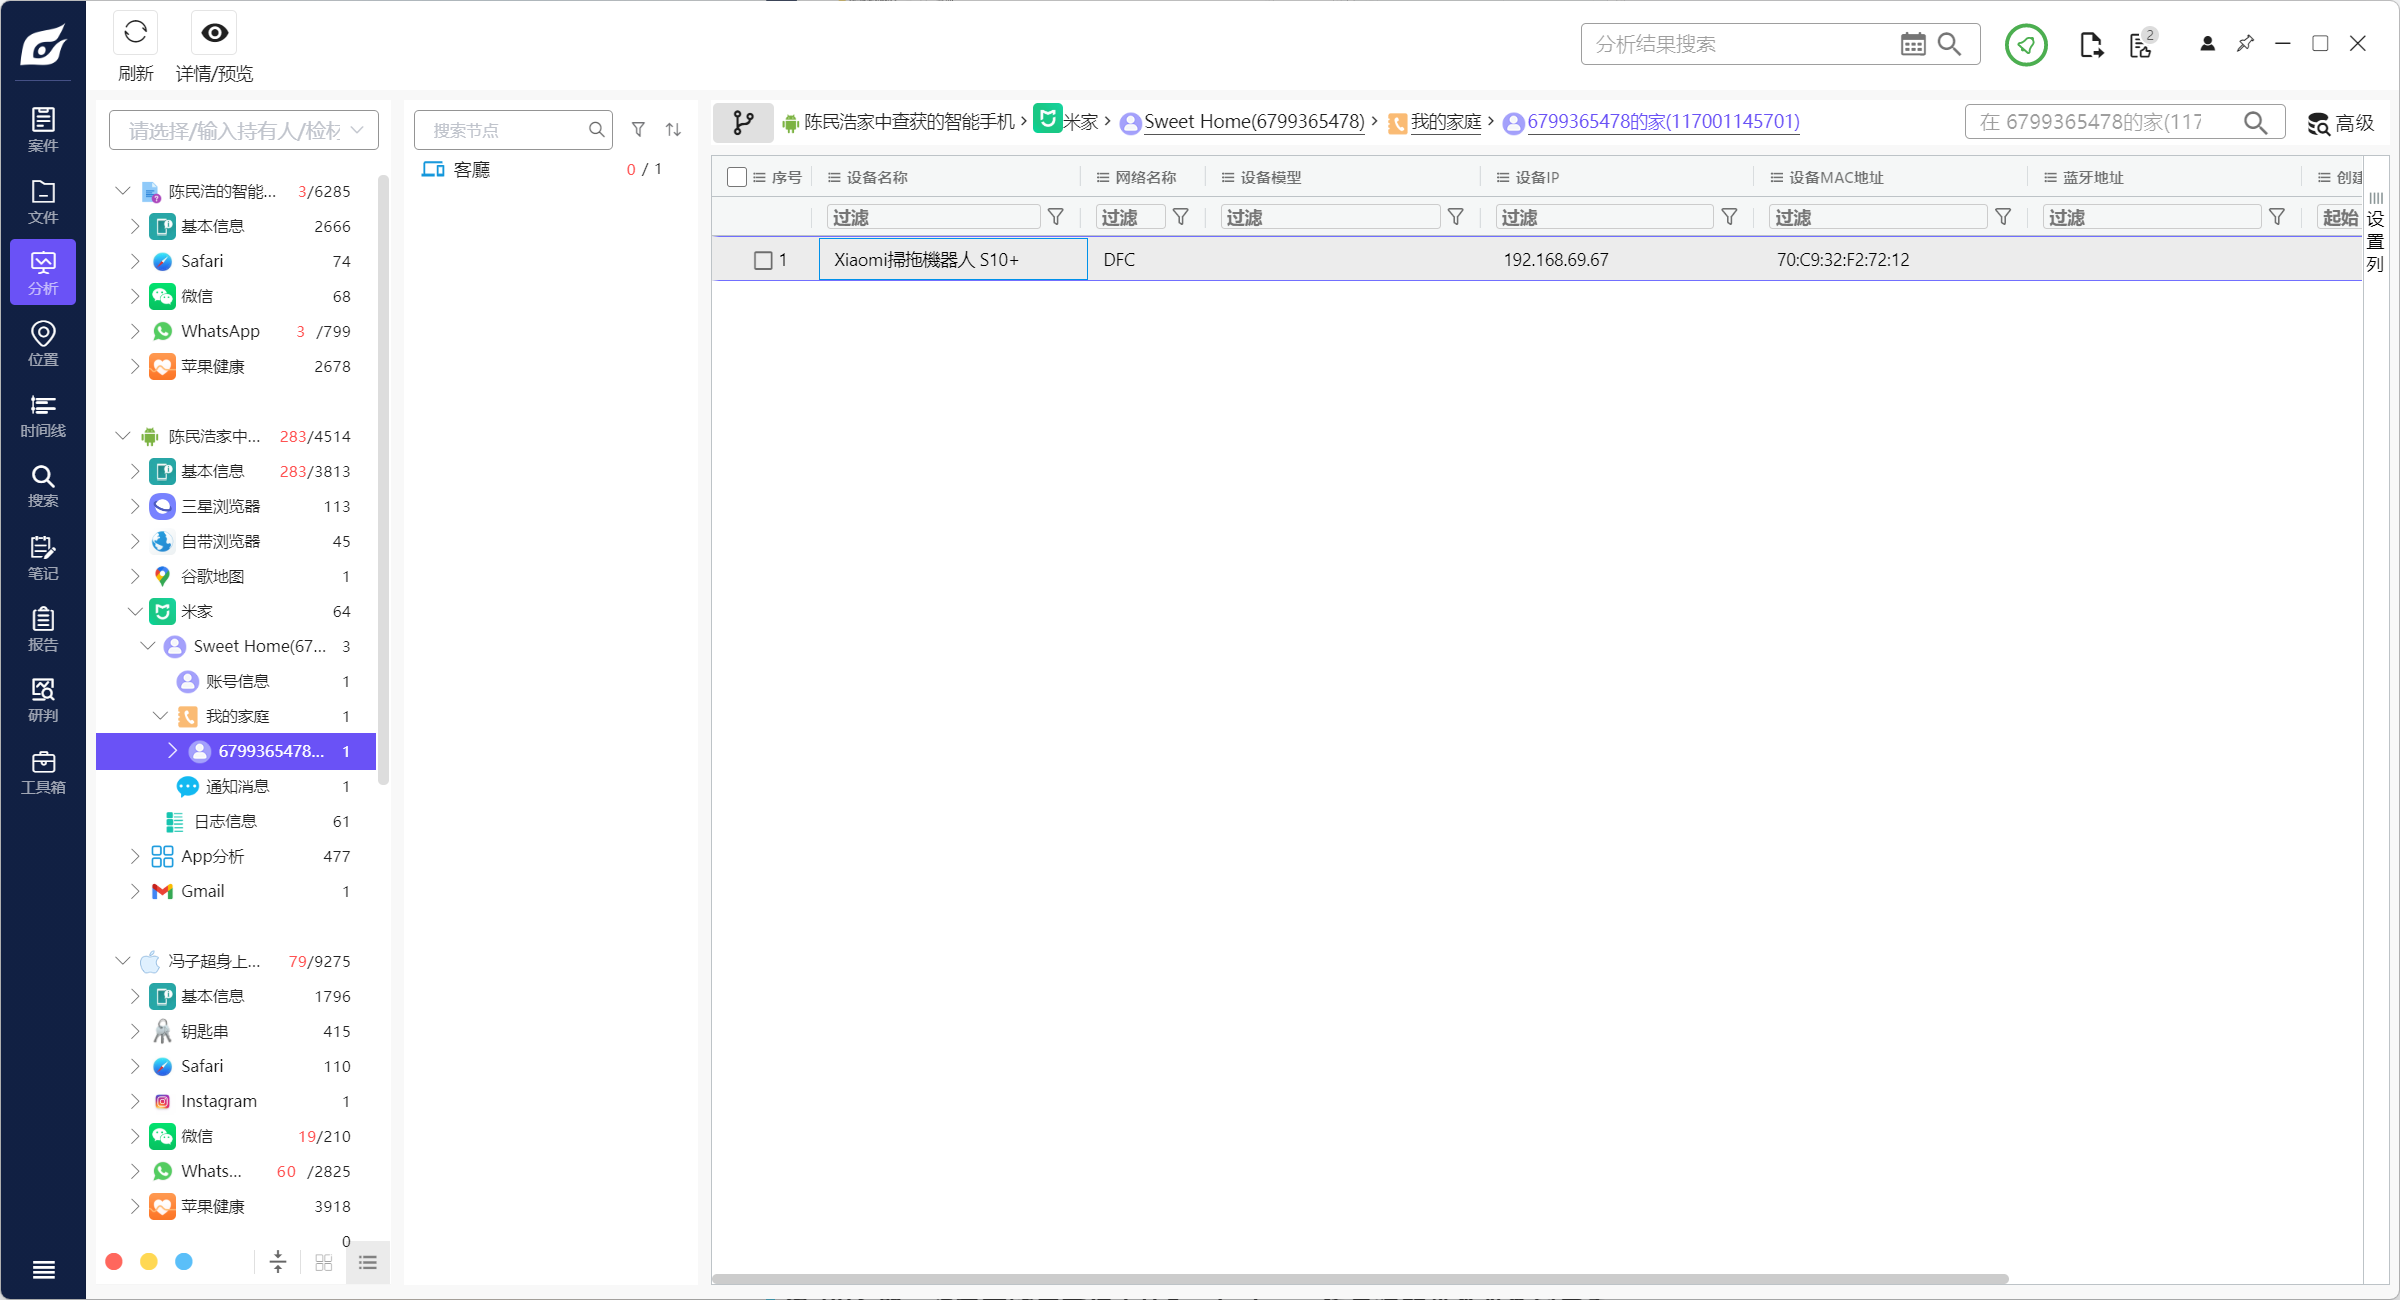
Task: Click the 我的家庭 breadcrumb link
Action: (1445, 122)
